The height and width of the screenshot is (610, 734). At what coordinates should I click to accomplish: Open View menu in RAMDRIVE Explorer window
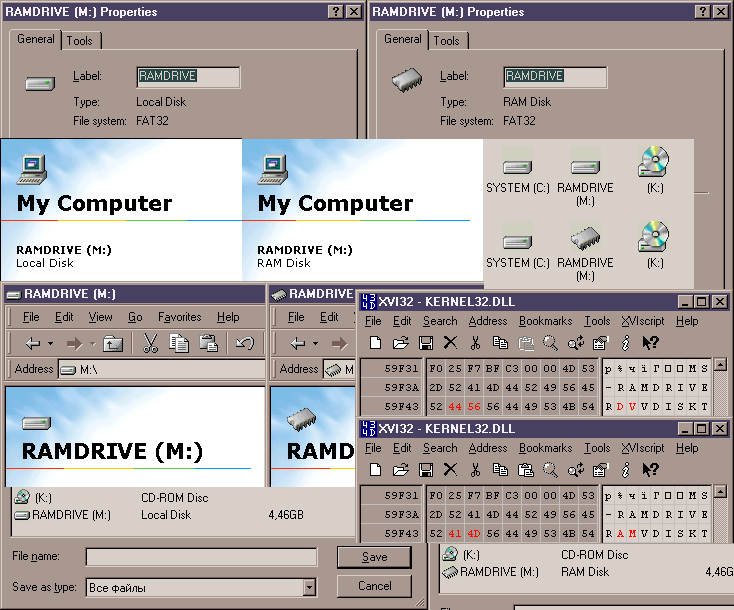pos(101,317)
